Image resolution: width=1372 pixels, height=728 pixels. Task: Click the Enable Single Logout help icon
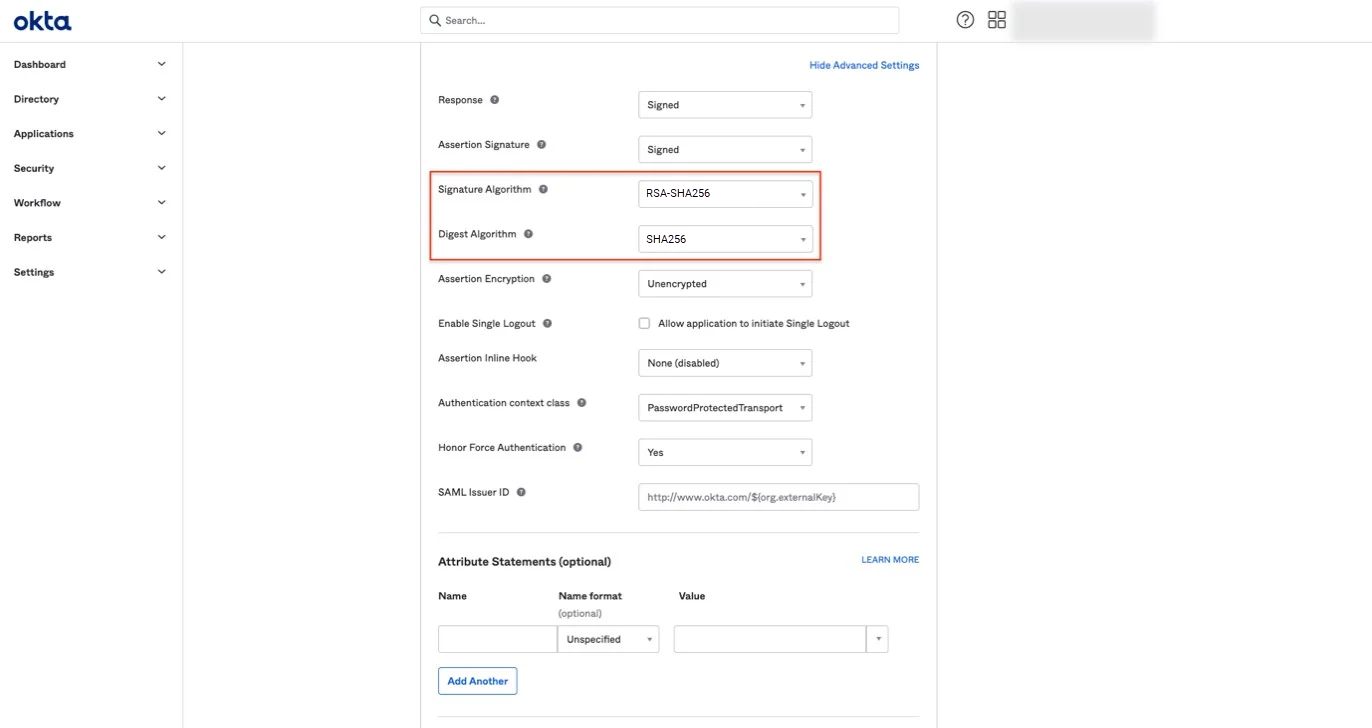coord(546,323)
